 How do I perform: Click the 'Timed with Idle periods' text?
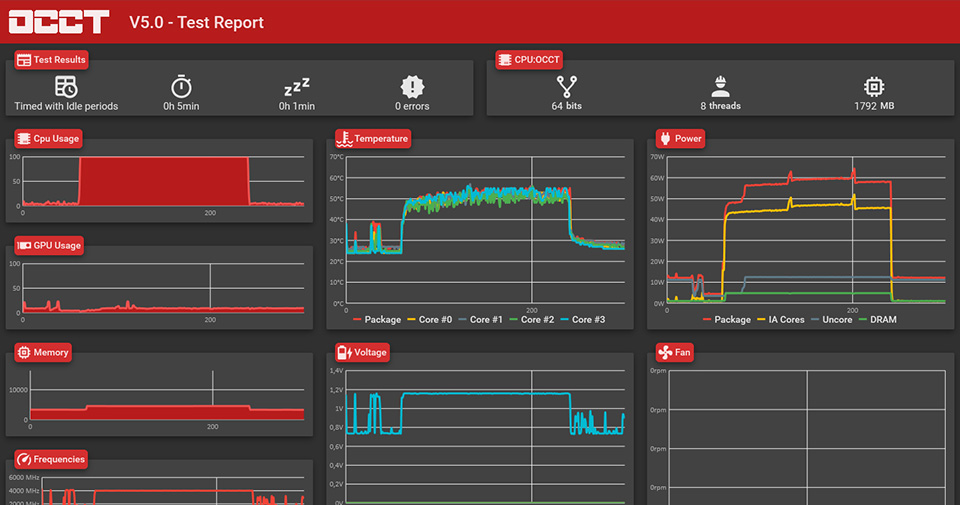(x=66, y=106)
